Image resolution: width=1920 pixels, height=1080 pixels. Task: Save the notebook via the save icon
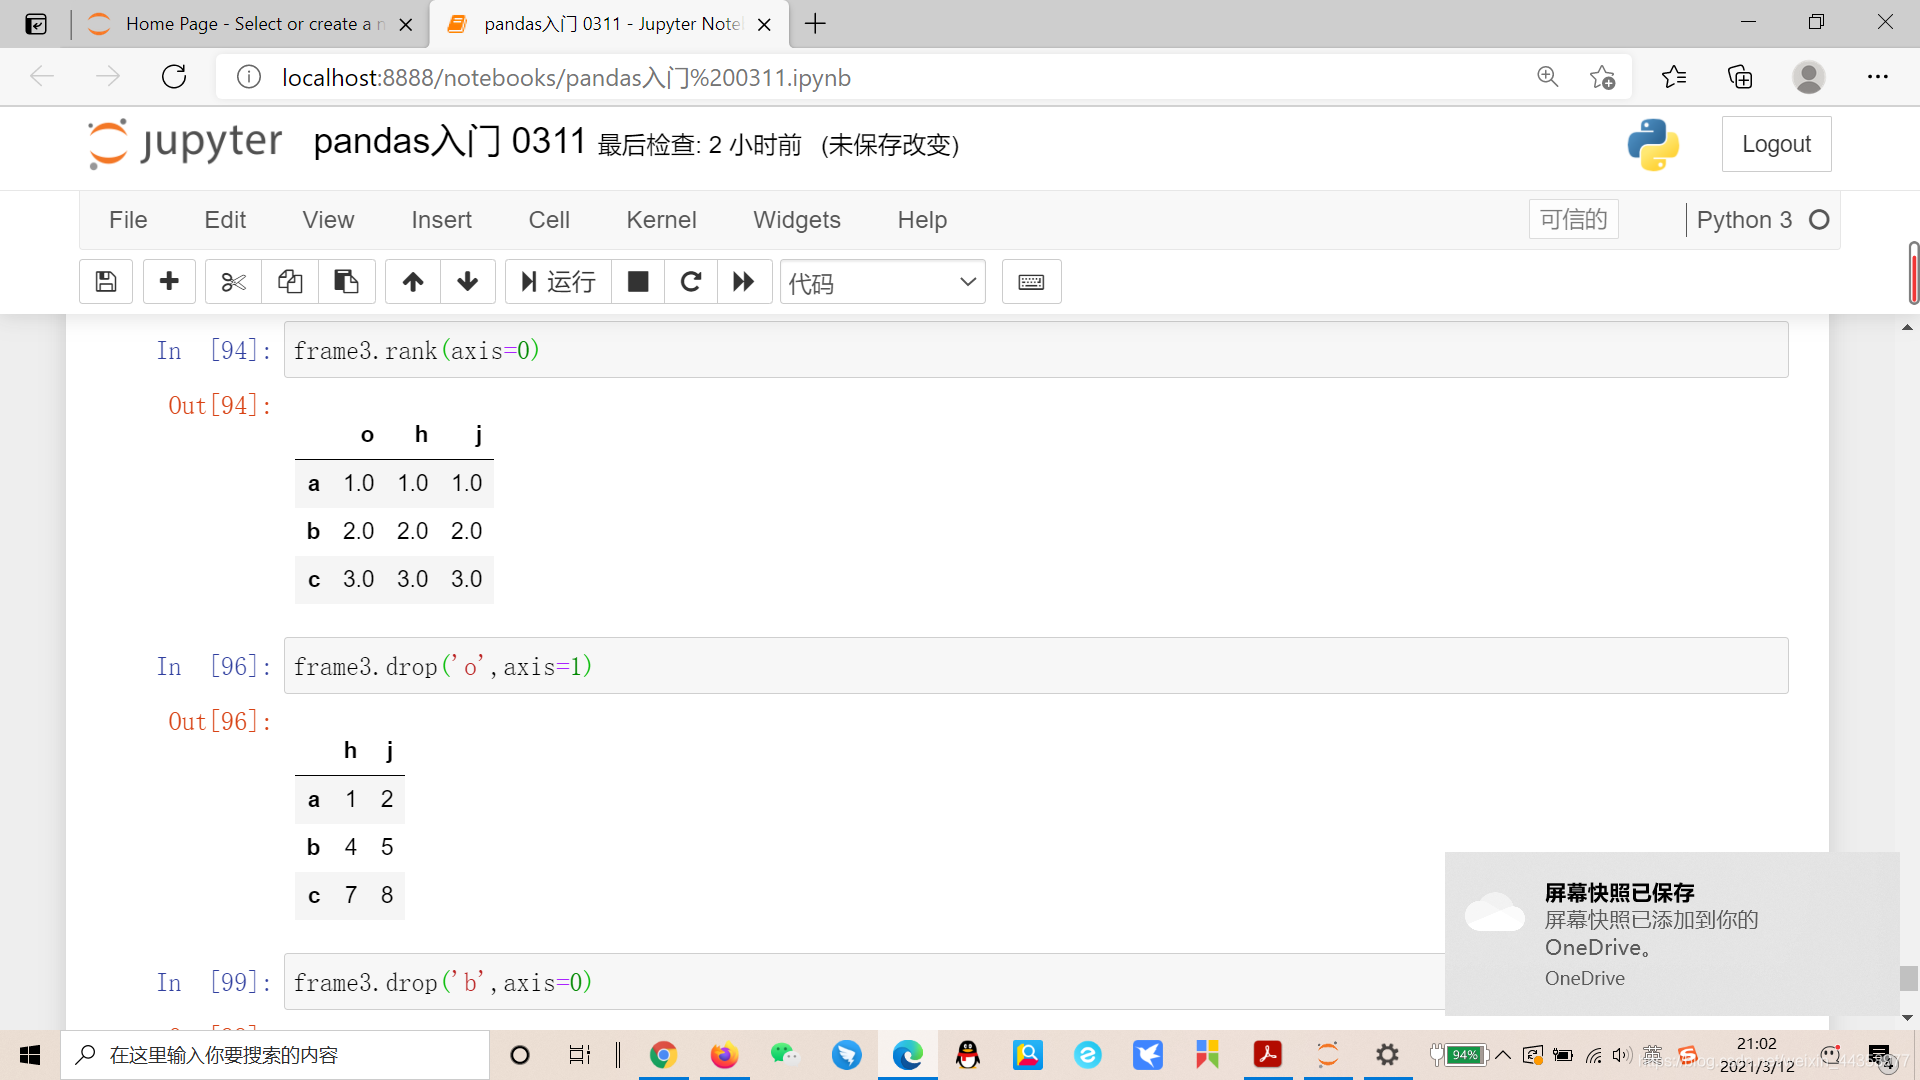pyautogui.click(x=105, y=281)
